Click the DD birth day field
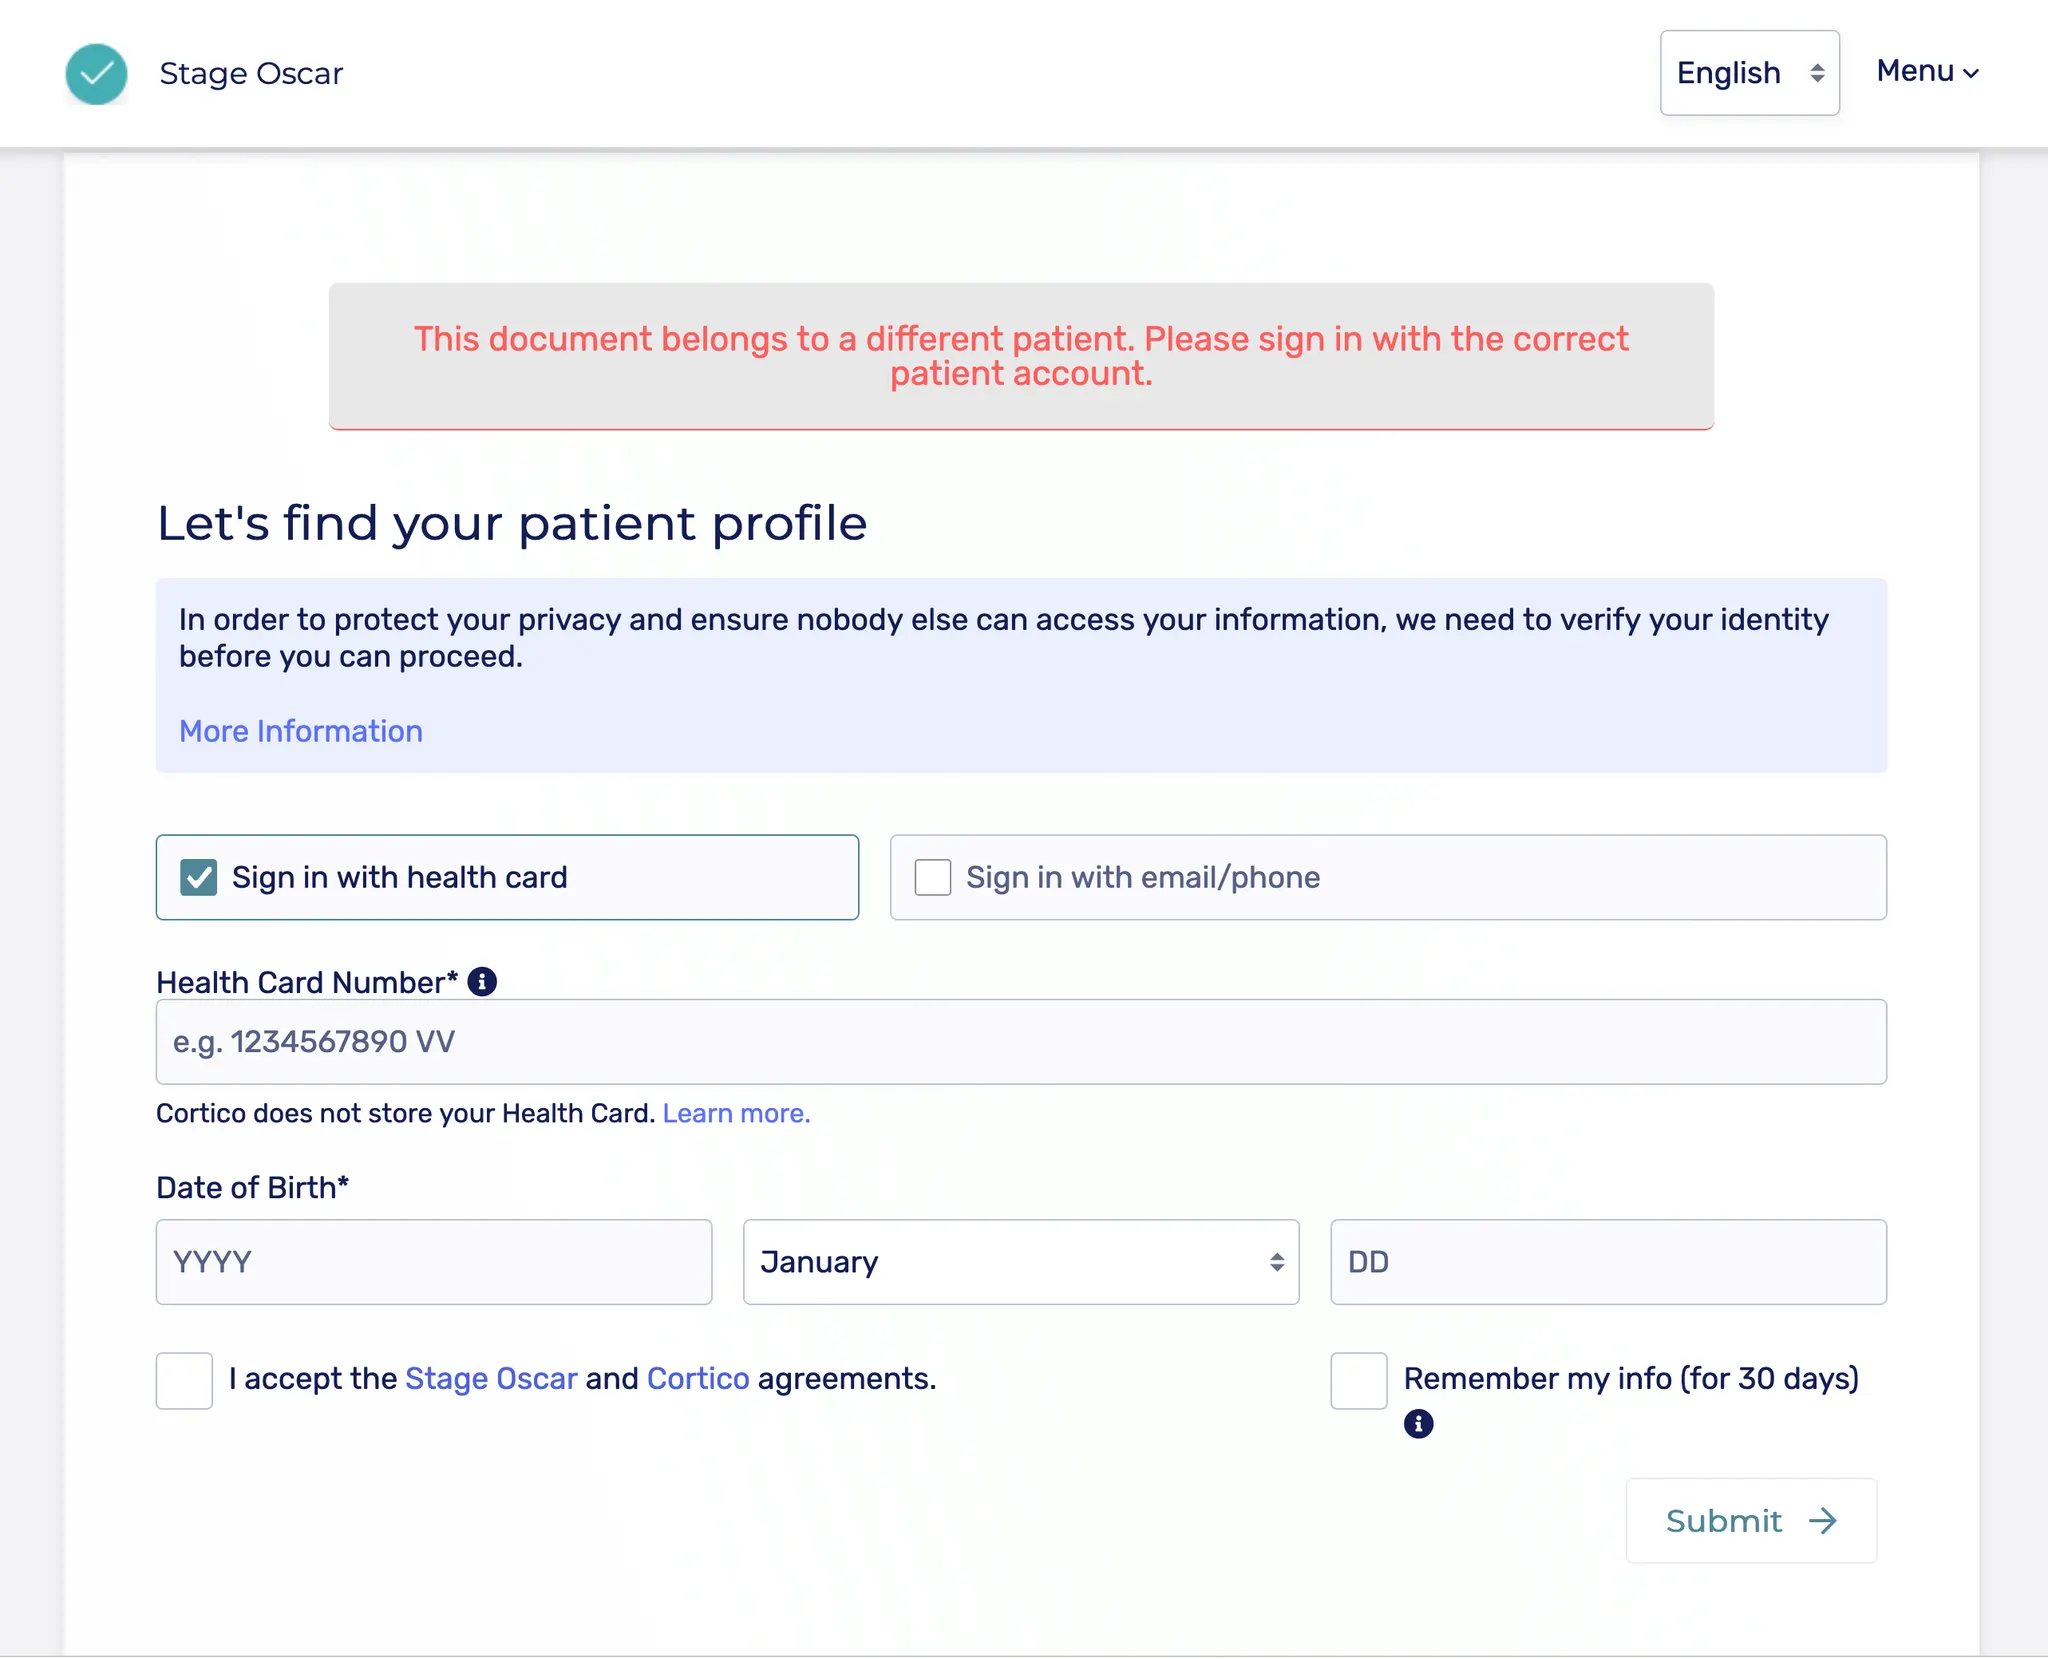Image resolution: width=2048 pixels, height=1659 pixels. click(x=1607, y=1262)
